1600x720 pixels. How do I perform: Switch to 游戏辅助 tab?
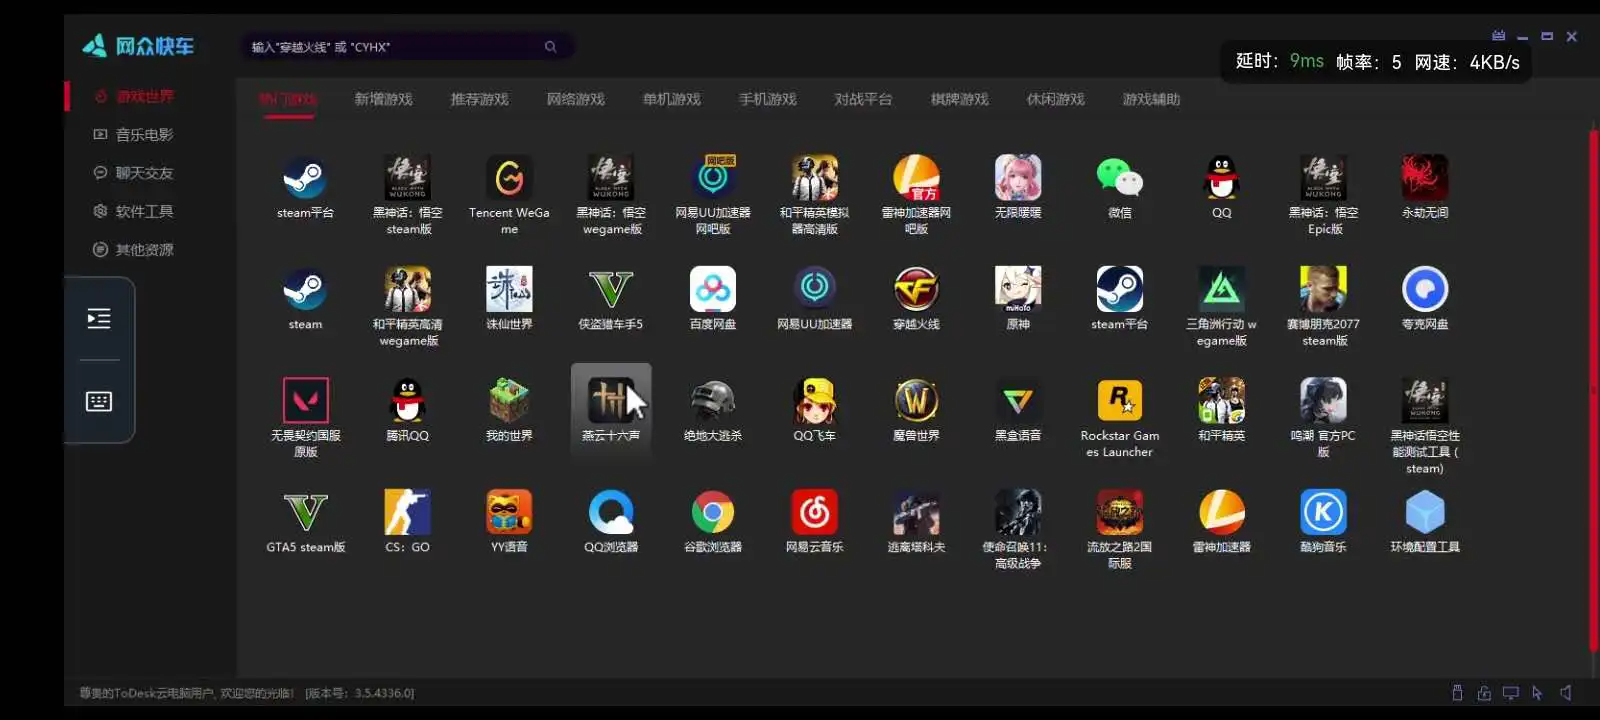1152,99
